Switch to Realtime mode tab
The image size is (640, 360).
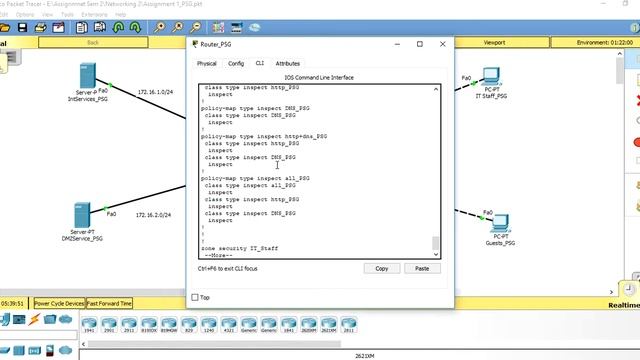pos(624,305)
